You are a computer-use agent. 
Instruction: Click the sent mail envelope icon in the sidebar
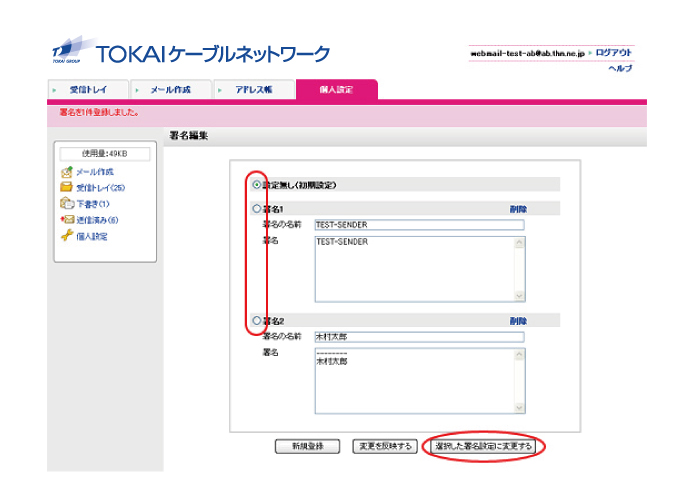(67, 220)
